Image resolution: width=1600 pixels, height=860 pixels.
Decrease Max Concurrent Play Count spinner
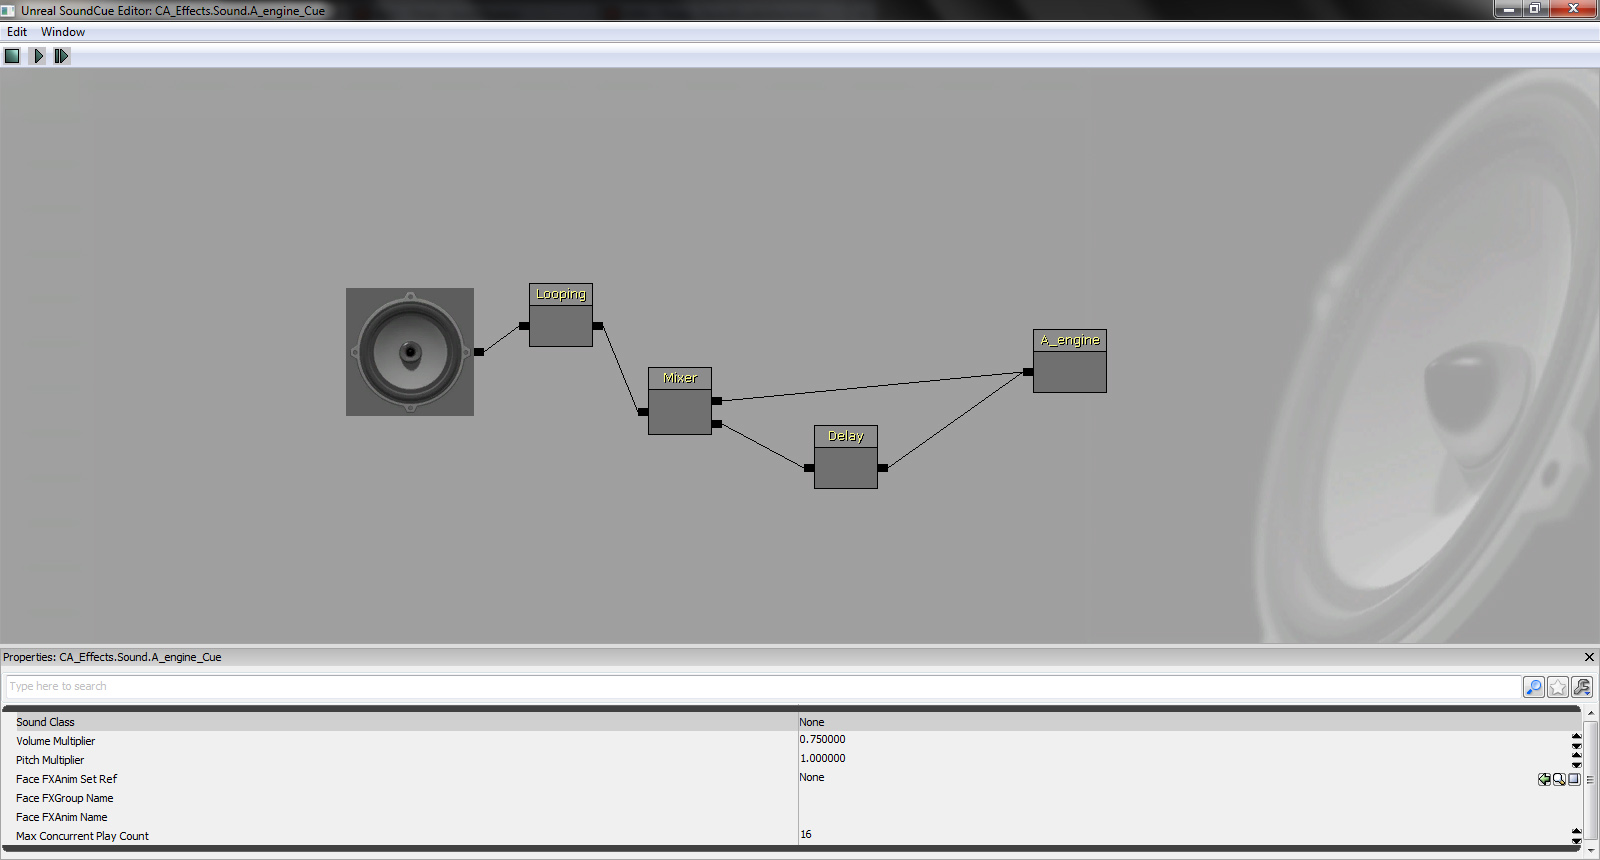(1576, 841)
